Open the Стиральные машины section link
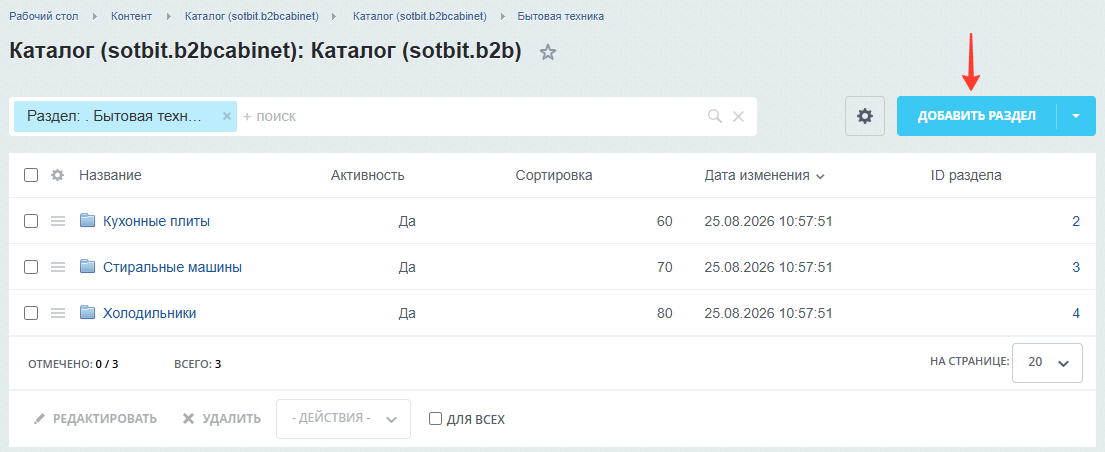Image resolution: width=1105 pixels, height=452 pixels. [x=173, y=267]
